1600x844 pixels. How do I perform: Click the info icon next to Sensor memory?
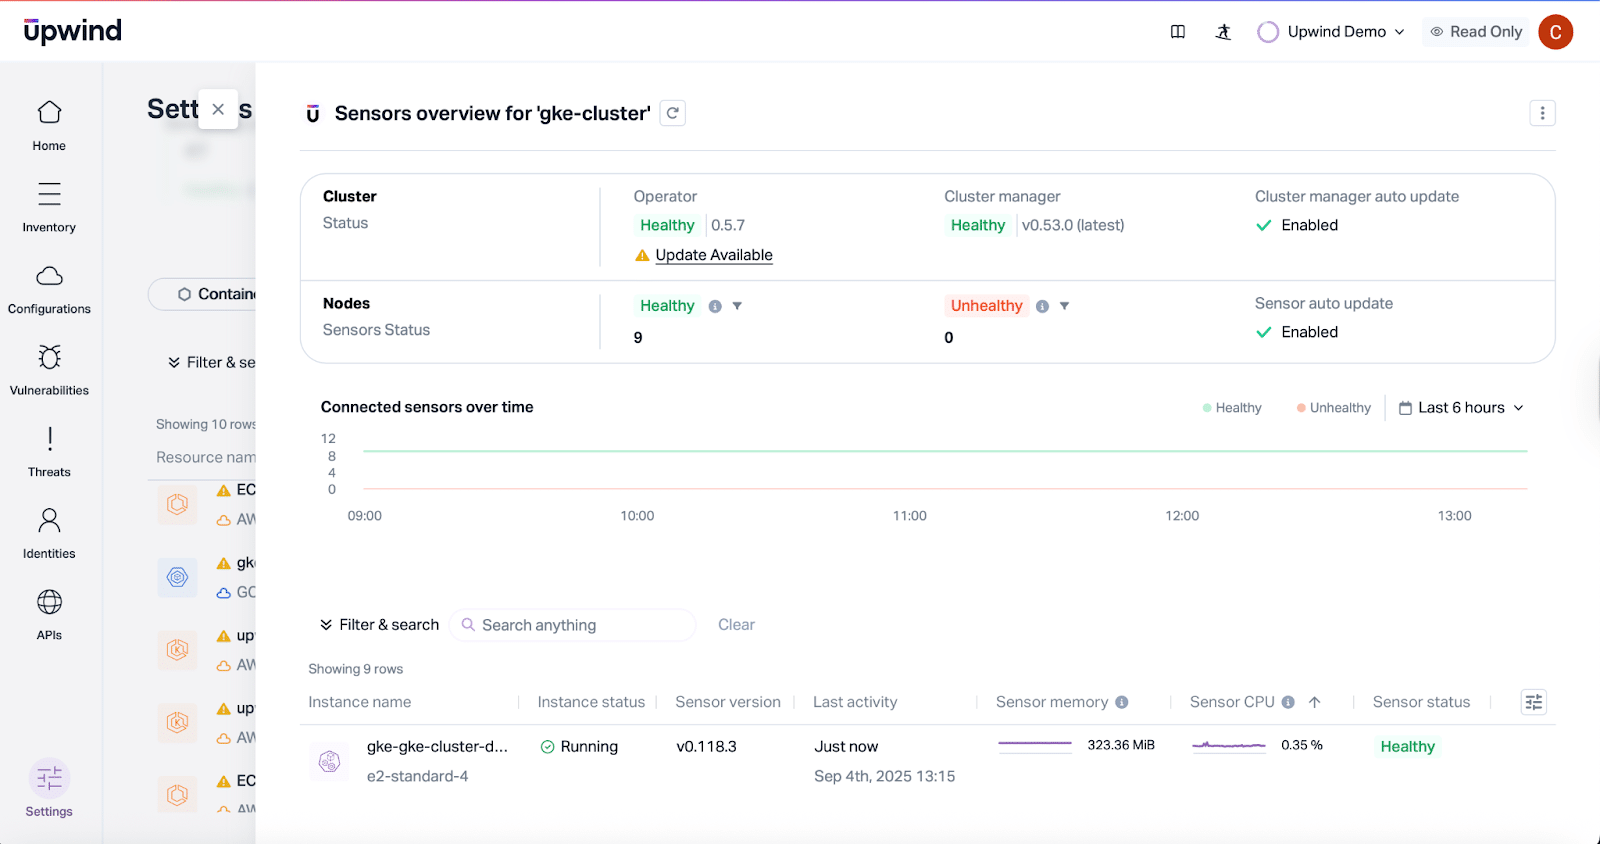click(x=1122, y=702)
